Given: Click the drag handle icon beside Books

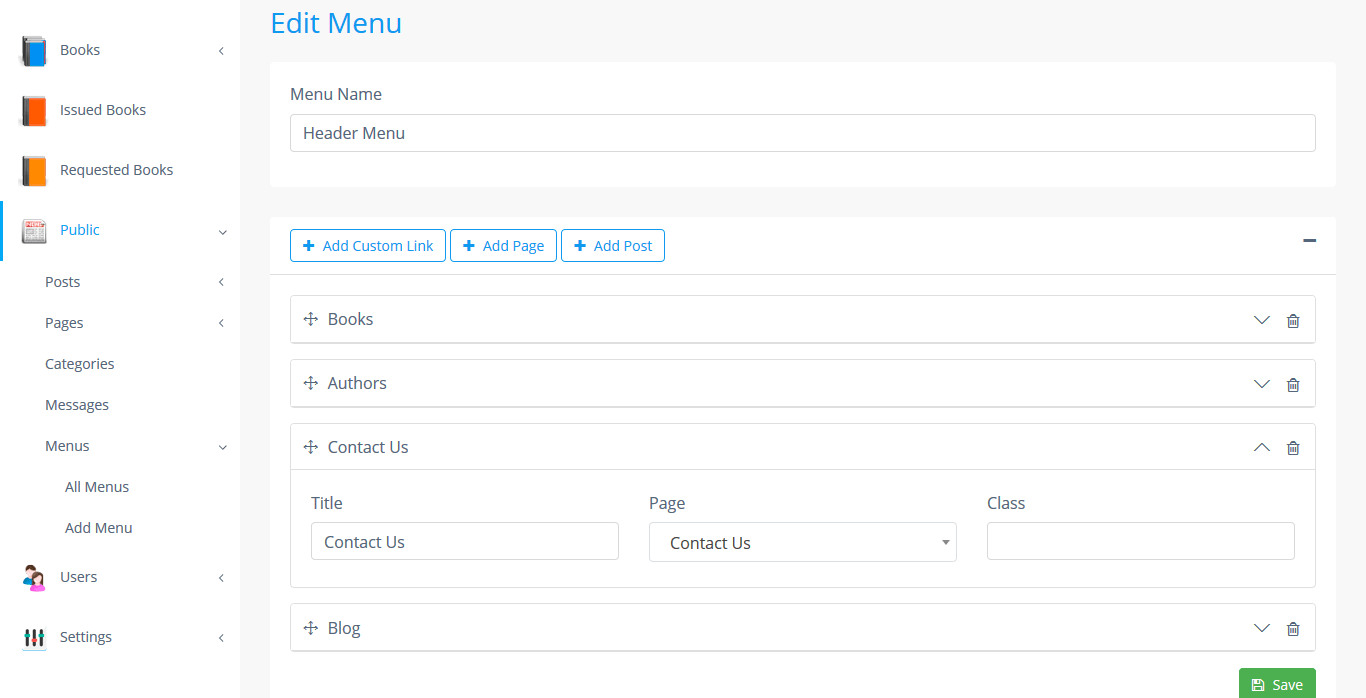Looking at the screenshot, I should tap(311, 320).
